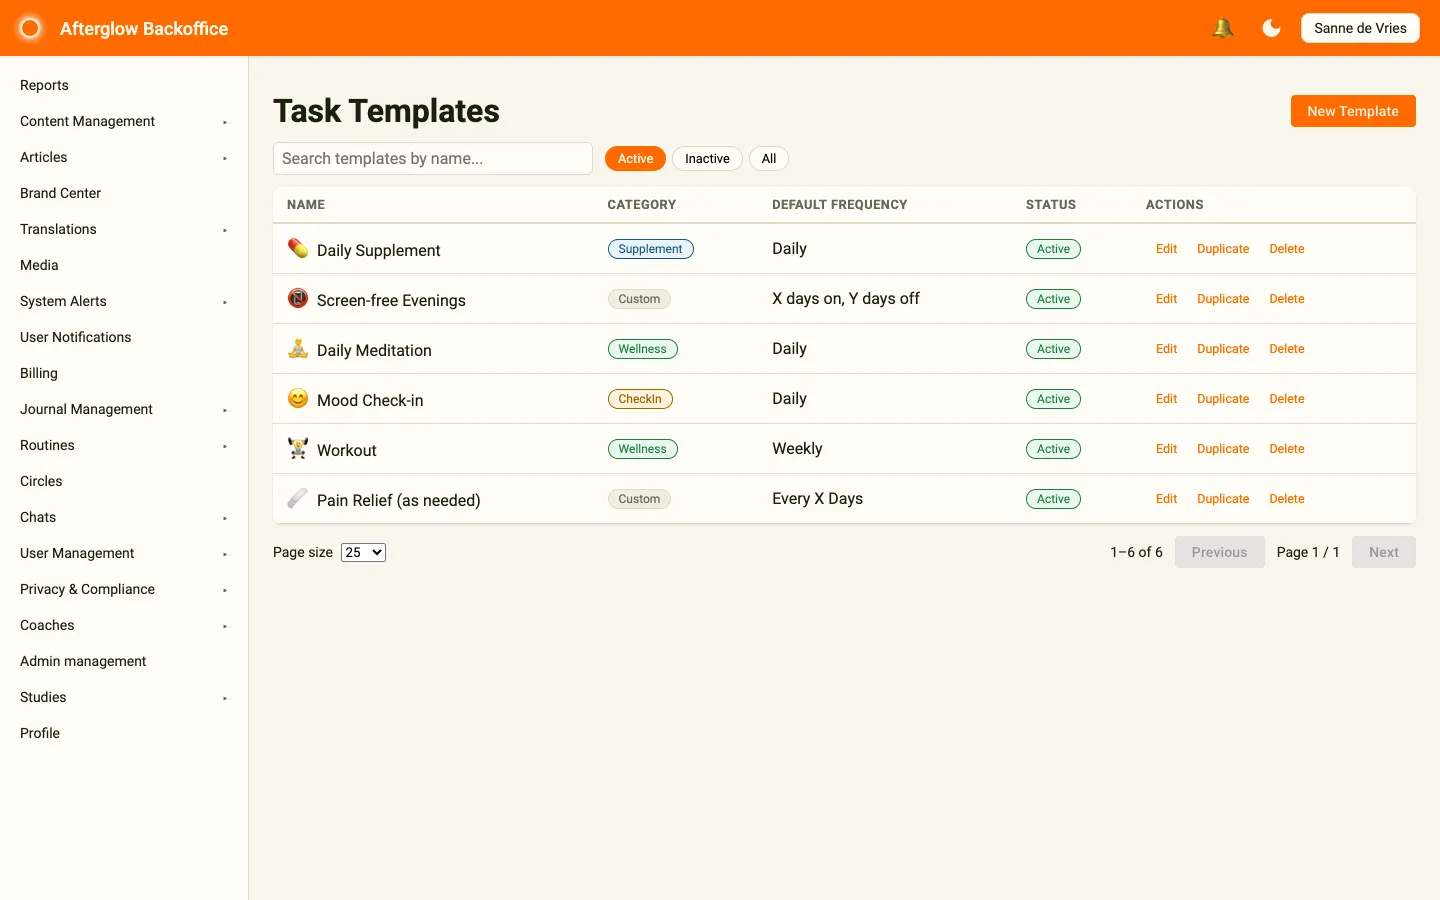Expand the System Alerts submenu arrow
1440x900 pixels.
[225, 302]
